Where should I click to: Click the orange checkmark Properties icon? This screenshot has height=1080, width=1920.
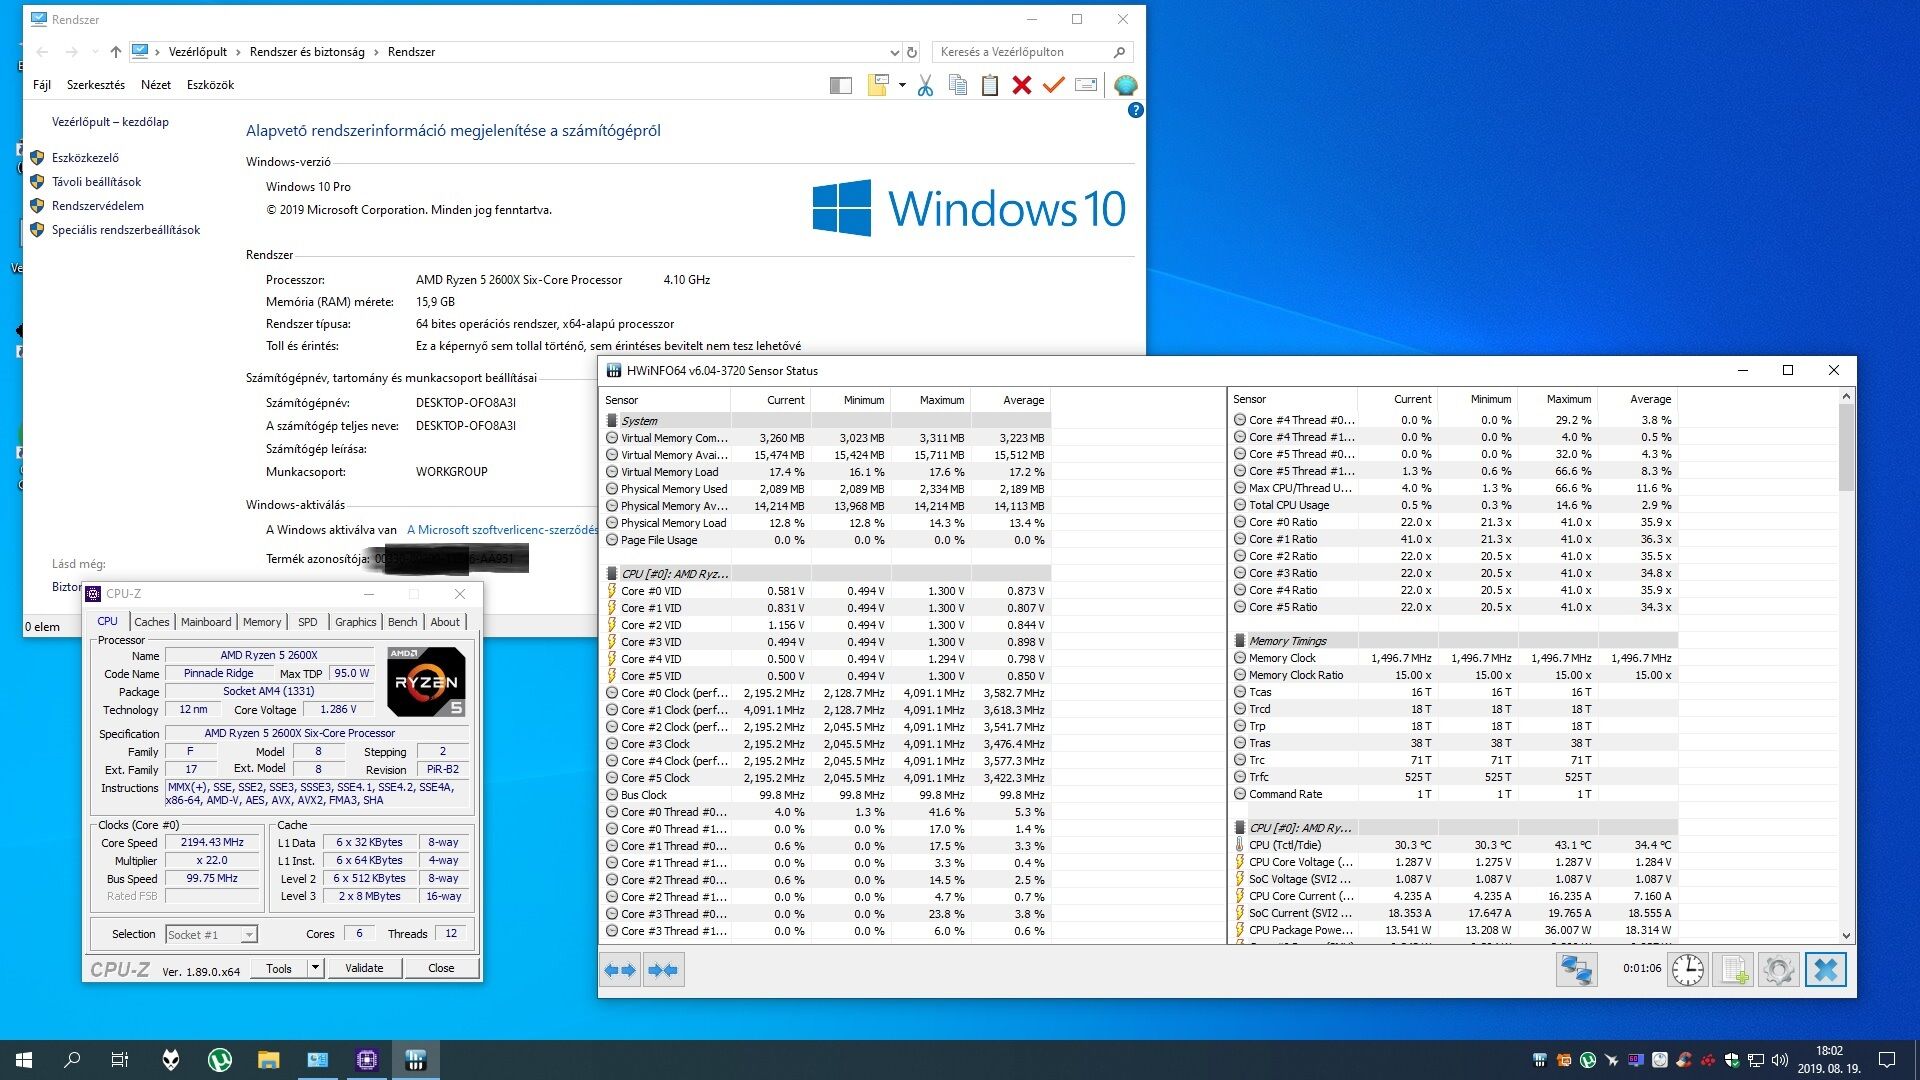click(1053, 85)
